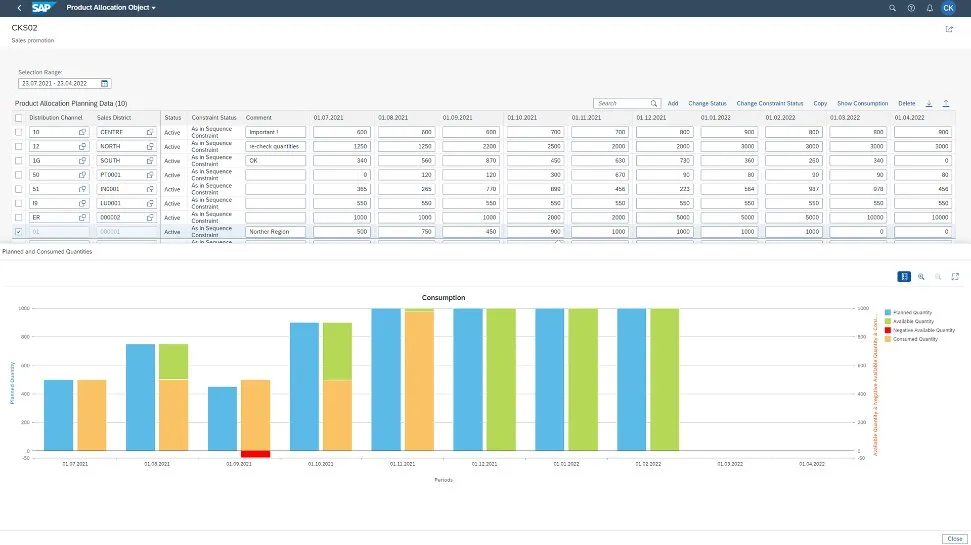Viewport: 971px width, 545px height.
Task: Open value help for Sales District CENTRE
Action: (x=150, y=132)
